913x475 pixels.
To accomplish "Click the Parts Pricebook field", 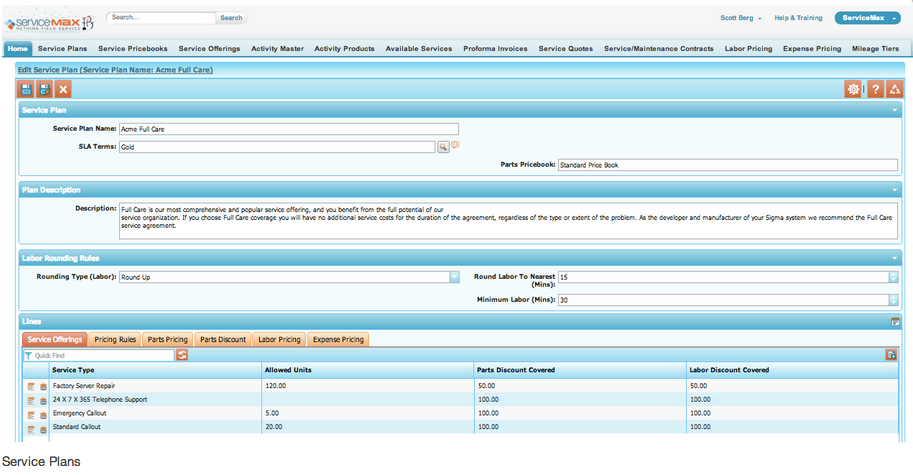I will [728, 165].
